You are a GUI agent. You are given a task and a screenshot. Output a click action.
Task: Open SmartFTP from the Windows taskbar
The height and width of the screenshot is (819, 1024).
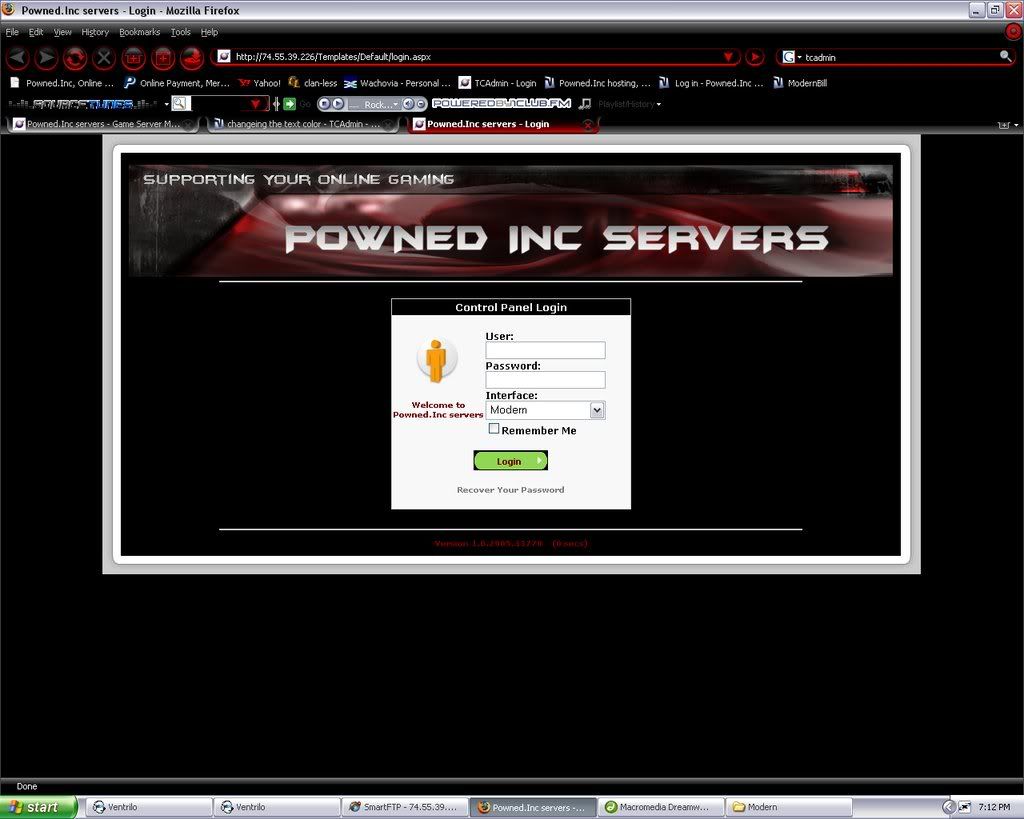pos(404,807)
